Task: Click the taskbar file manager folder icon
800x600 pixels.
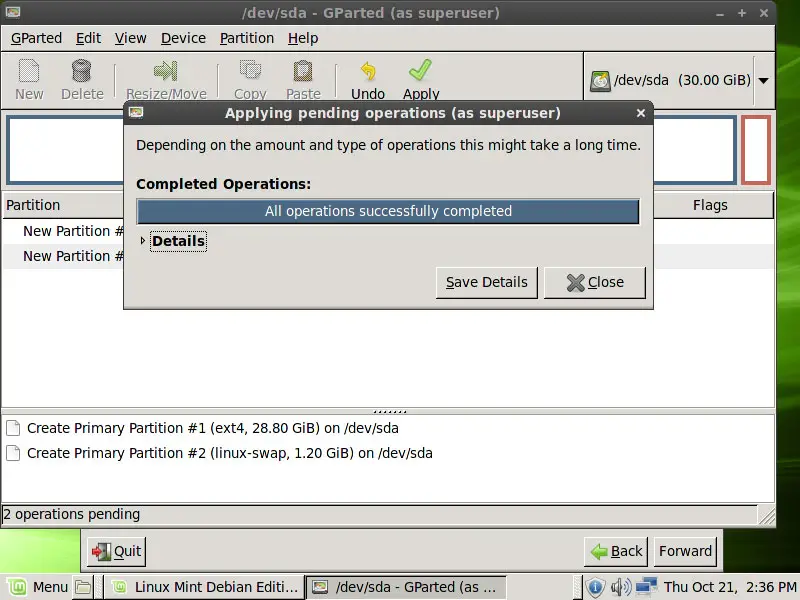Action: click(x=83, y=587)
